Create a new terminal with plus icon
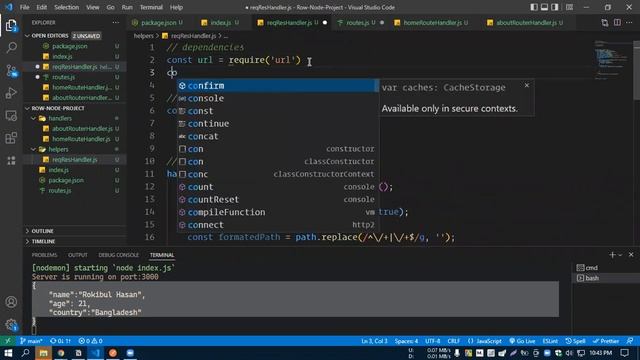 [612, 255]
